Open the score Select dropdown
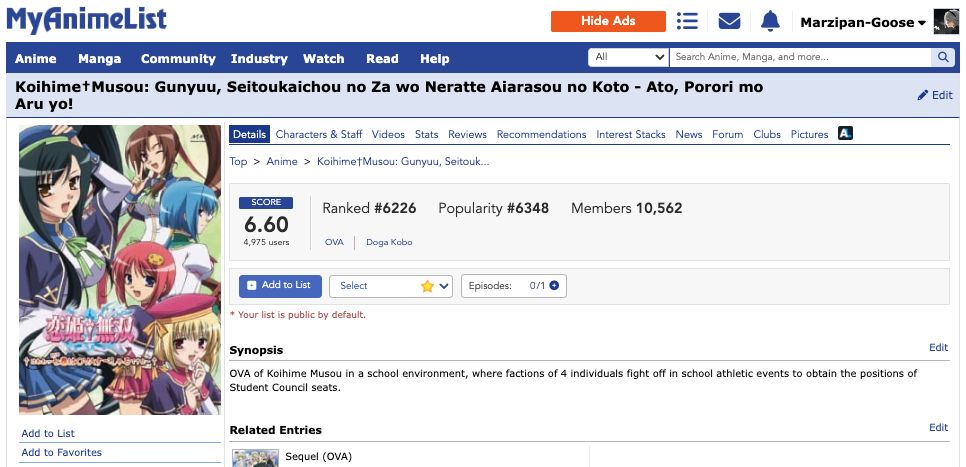The height and width of the screenshot is (467, 966). point(391,286)
